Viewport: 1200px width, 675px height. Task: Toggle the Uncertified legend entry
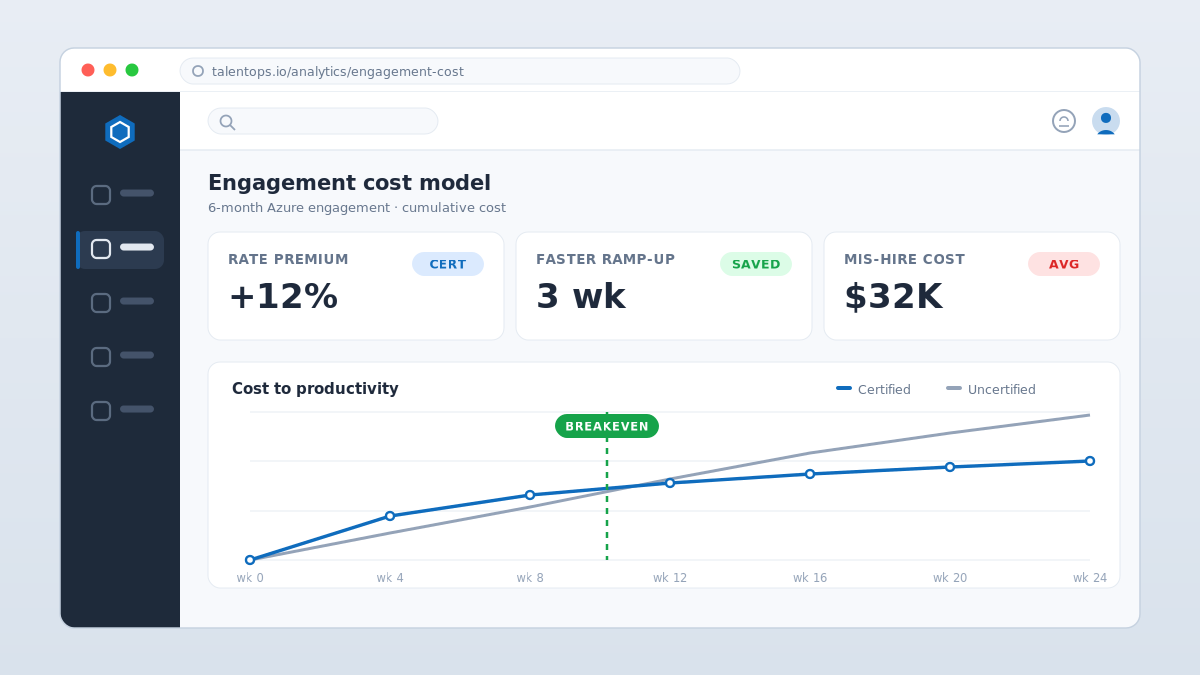[x=991, y=389]
